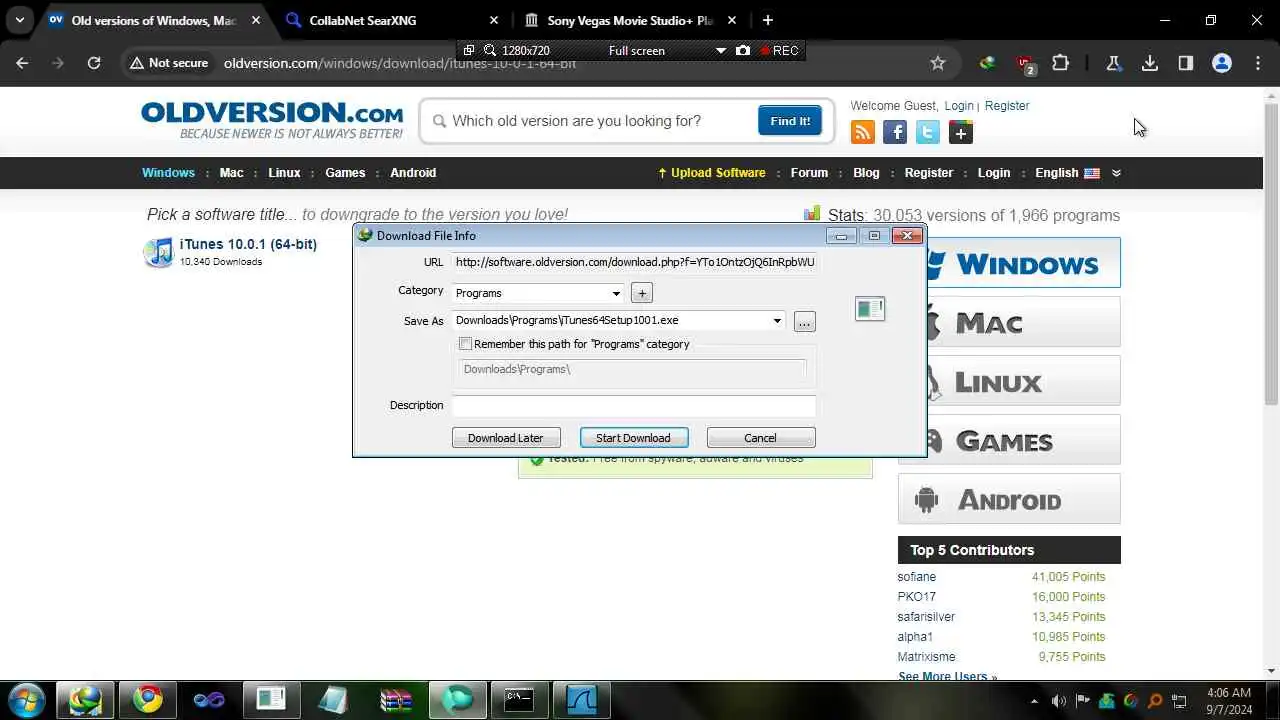Toggle Chrome side panel icon
Screen dimensions: 1280x720
pos(1185,63)
